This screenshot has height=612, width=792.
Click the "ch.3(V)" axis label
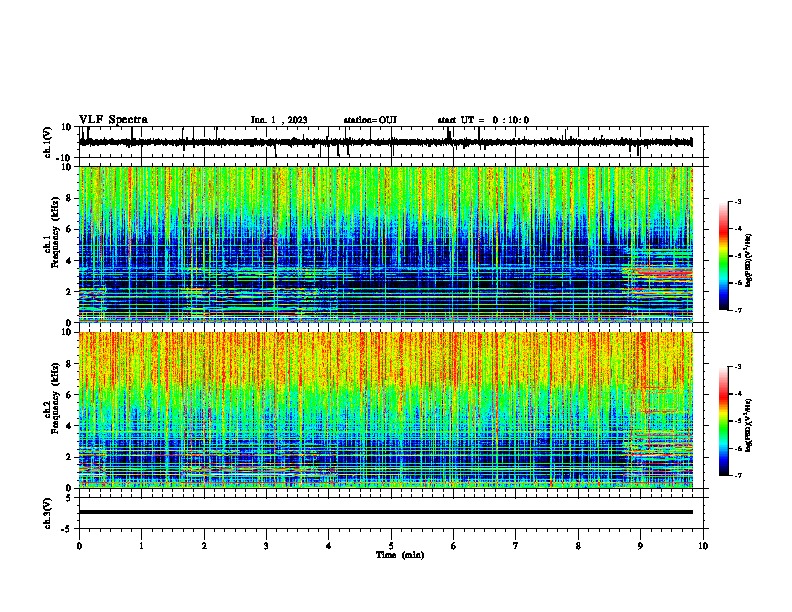pos(48,514)
